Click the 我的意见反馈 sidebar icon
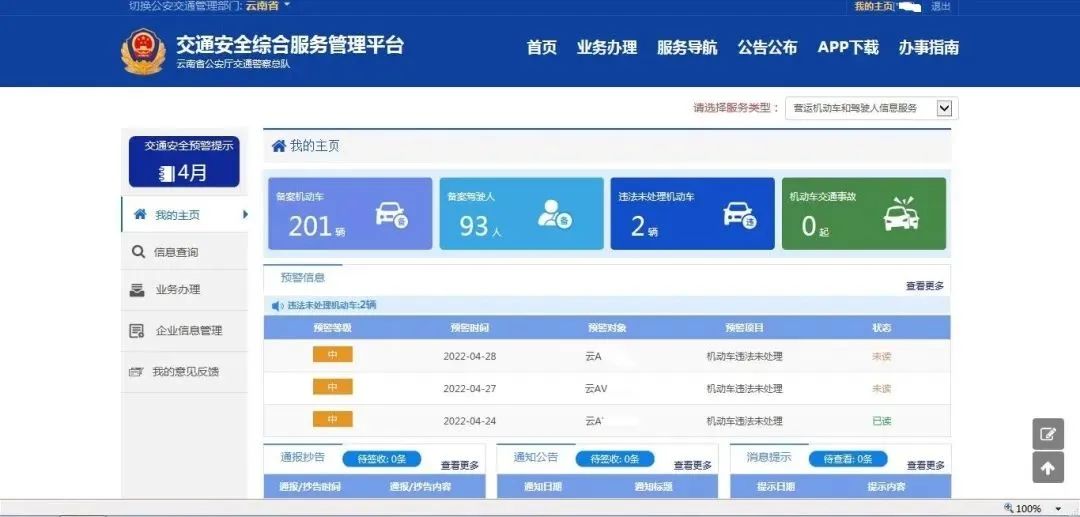 pos(137,372)
